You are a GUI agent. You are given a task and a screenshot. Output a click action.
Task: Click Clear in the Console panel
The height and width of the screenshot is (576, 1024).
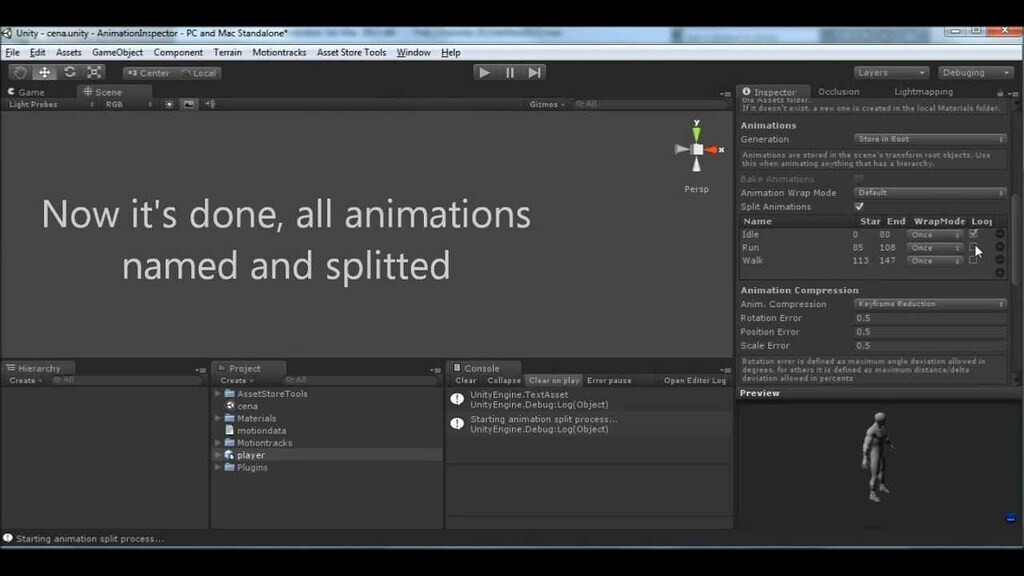pos(463,380)
